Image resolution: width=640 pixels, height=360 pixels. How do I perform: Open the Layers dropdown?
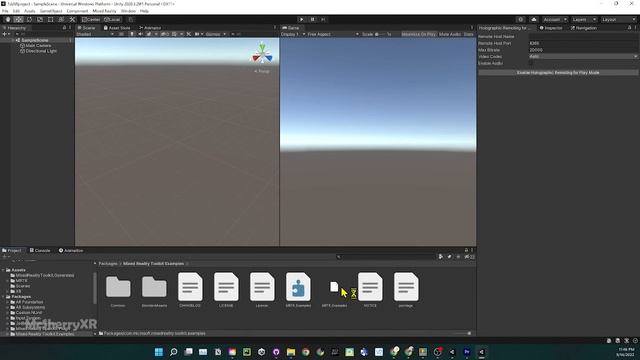(584, 20)
